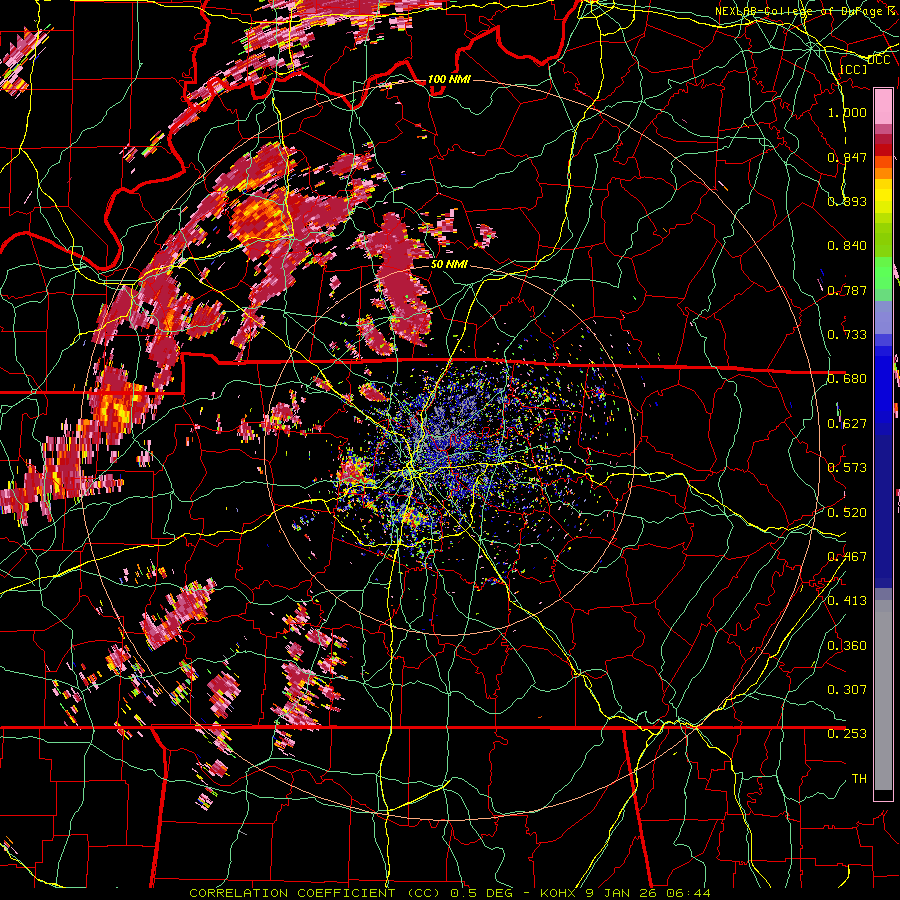Click the KOHX radar site identifier
This screenshot has height=900, width=900.
[558, 893]
